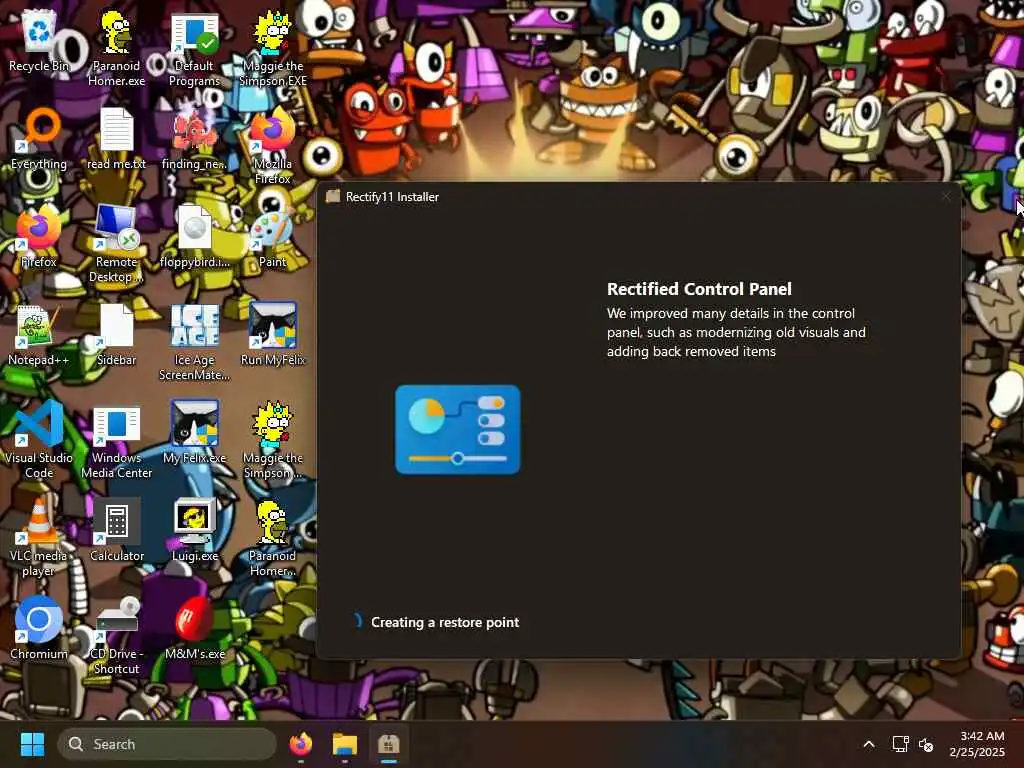Image resolution: width=1024 pixels, height=768 pixels.
Task: Open the Paint desktop shortcut
Action: [272, 236]
